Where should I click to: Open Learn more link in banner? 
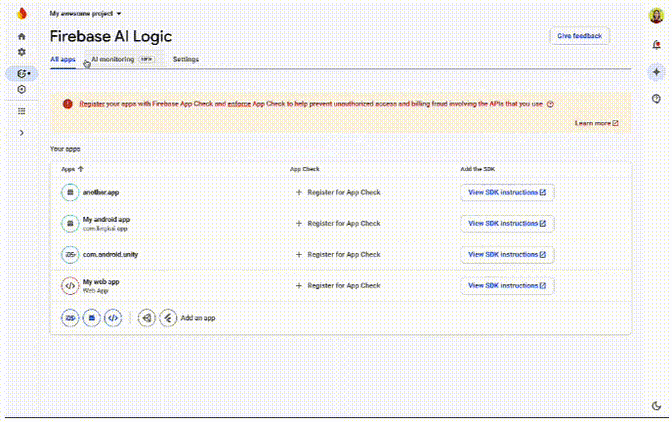(597, 123)
